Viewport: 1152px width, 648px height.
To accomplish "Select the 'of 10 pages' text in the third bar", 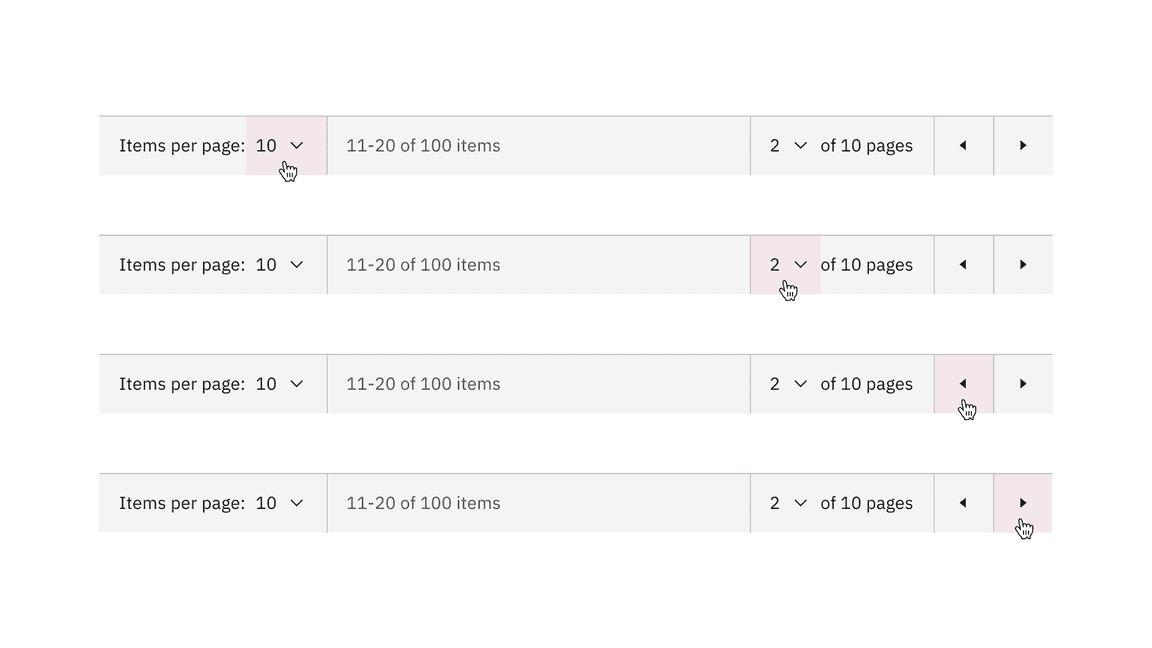I will pos(866,383).
